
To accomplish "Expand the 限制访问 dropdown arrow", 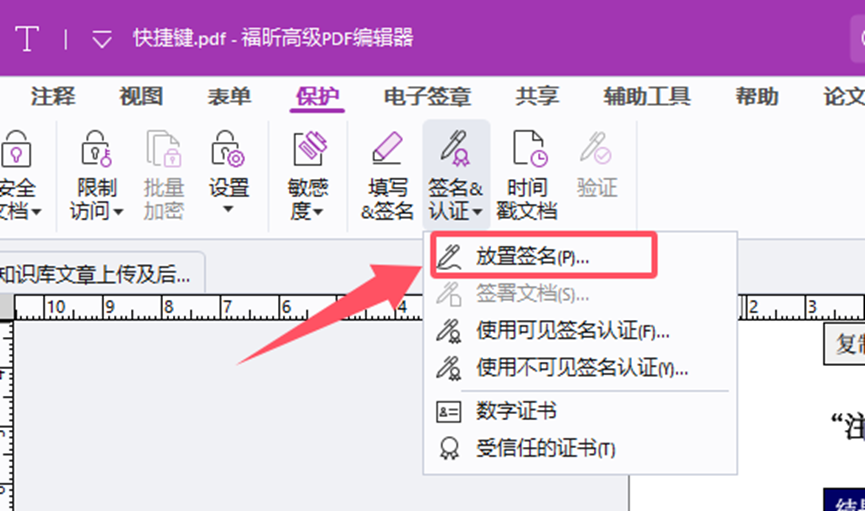I will click(118, 212).
